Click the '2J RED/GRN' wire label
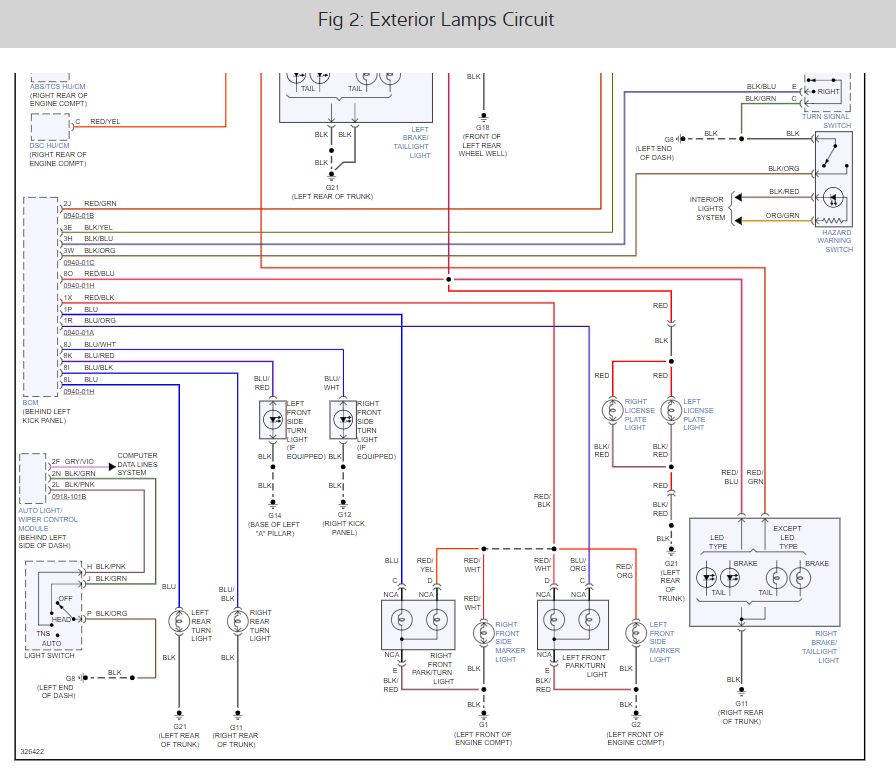Screen dimensions: 896x780 tap(90, 203)
